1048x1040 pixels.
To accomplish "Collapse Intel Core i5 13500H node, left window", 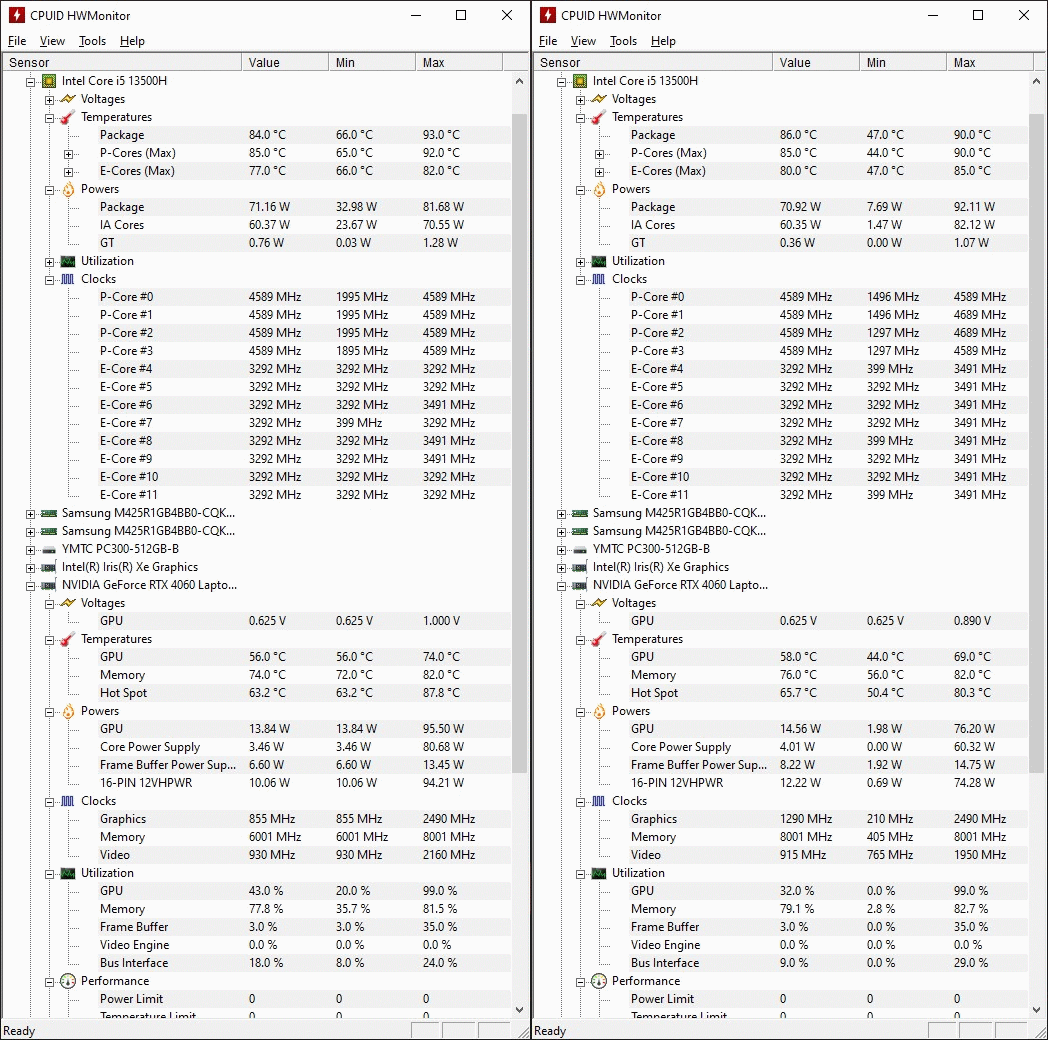I will (31, 82).
